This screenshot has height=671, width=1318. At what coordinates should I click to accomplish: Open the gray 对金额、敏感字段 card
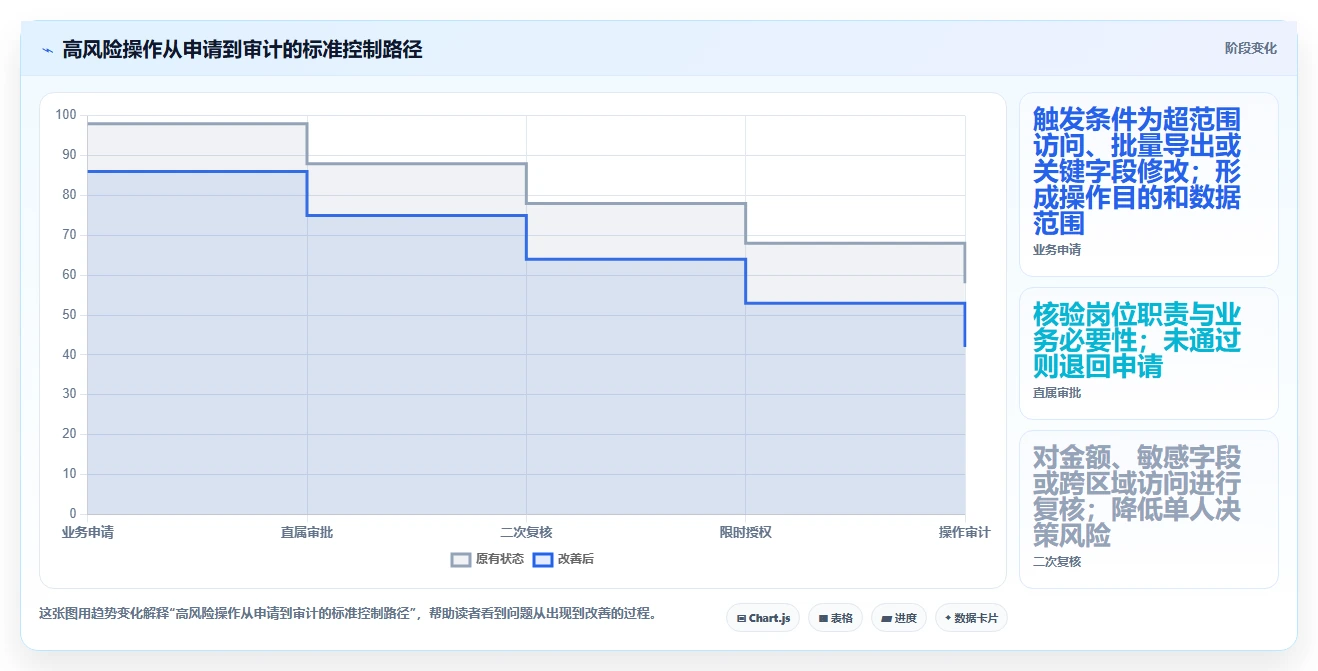(1149, 509)
